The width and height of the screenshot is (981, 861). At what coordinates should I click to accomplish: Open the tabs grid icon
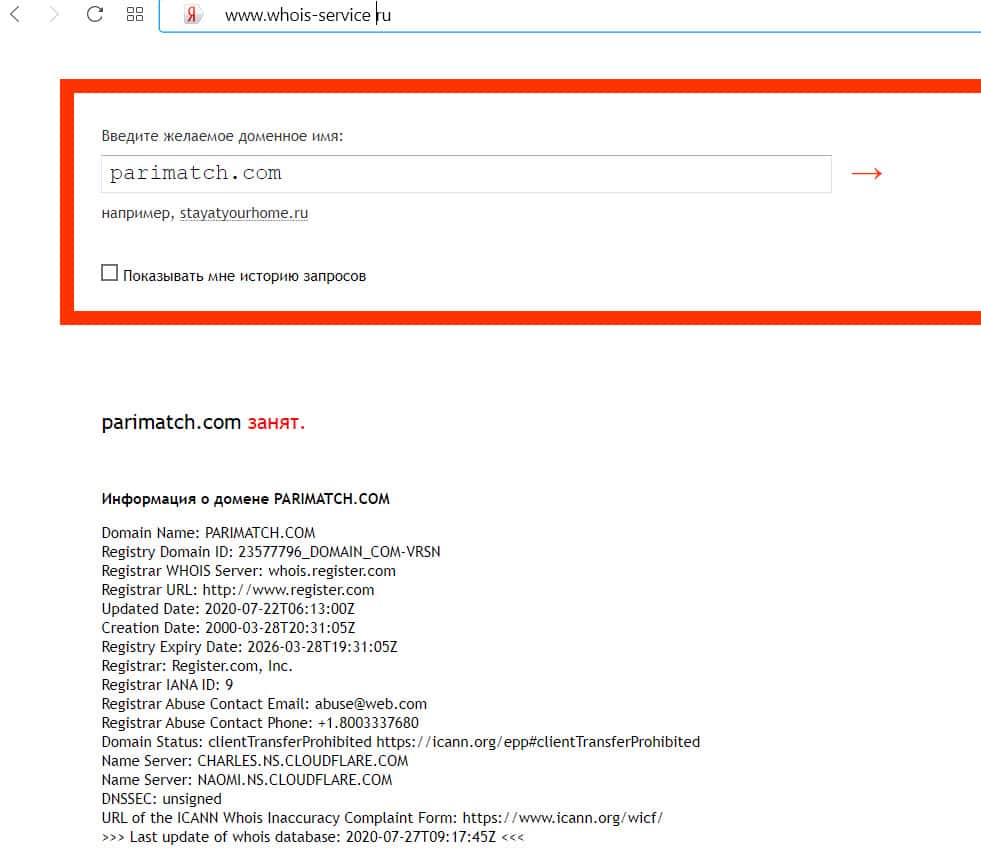(135, 14)
